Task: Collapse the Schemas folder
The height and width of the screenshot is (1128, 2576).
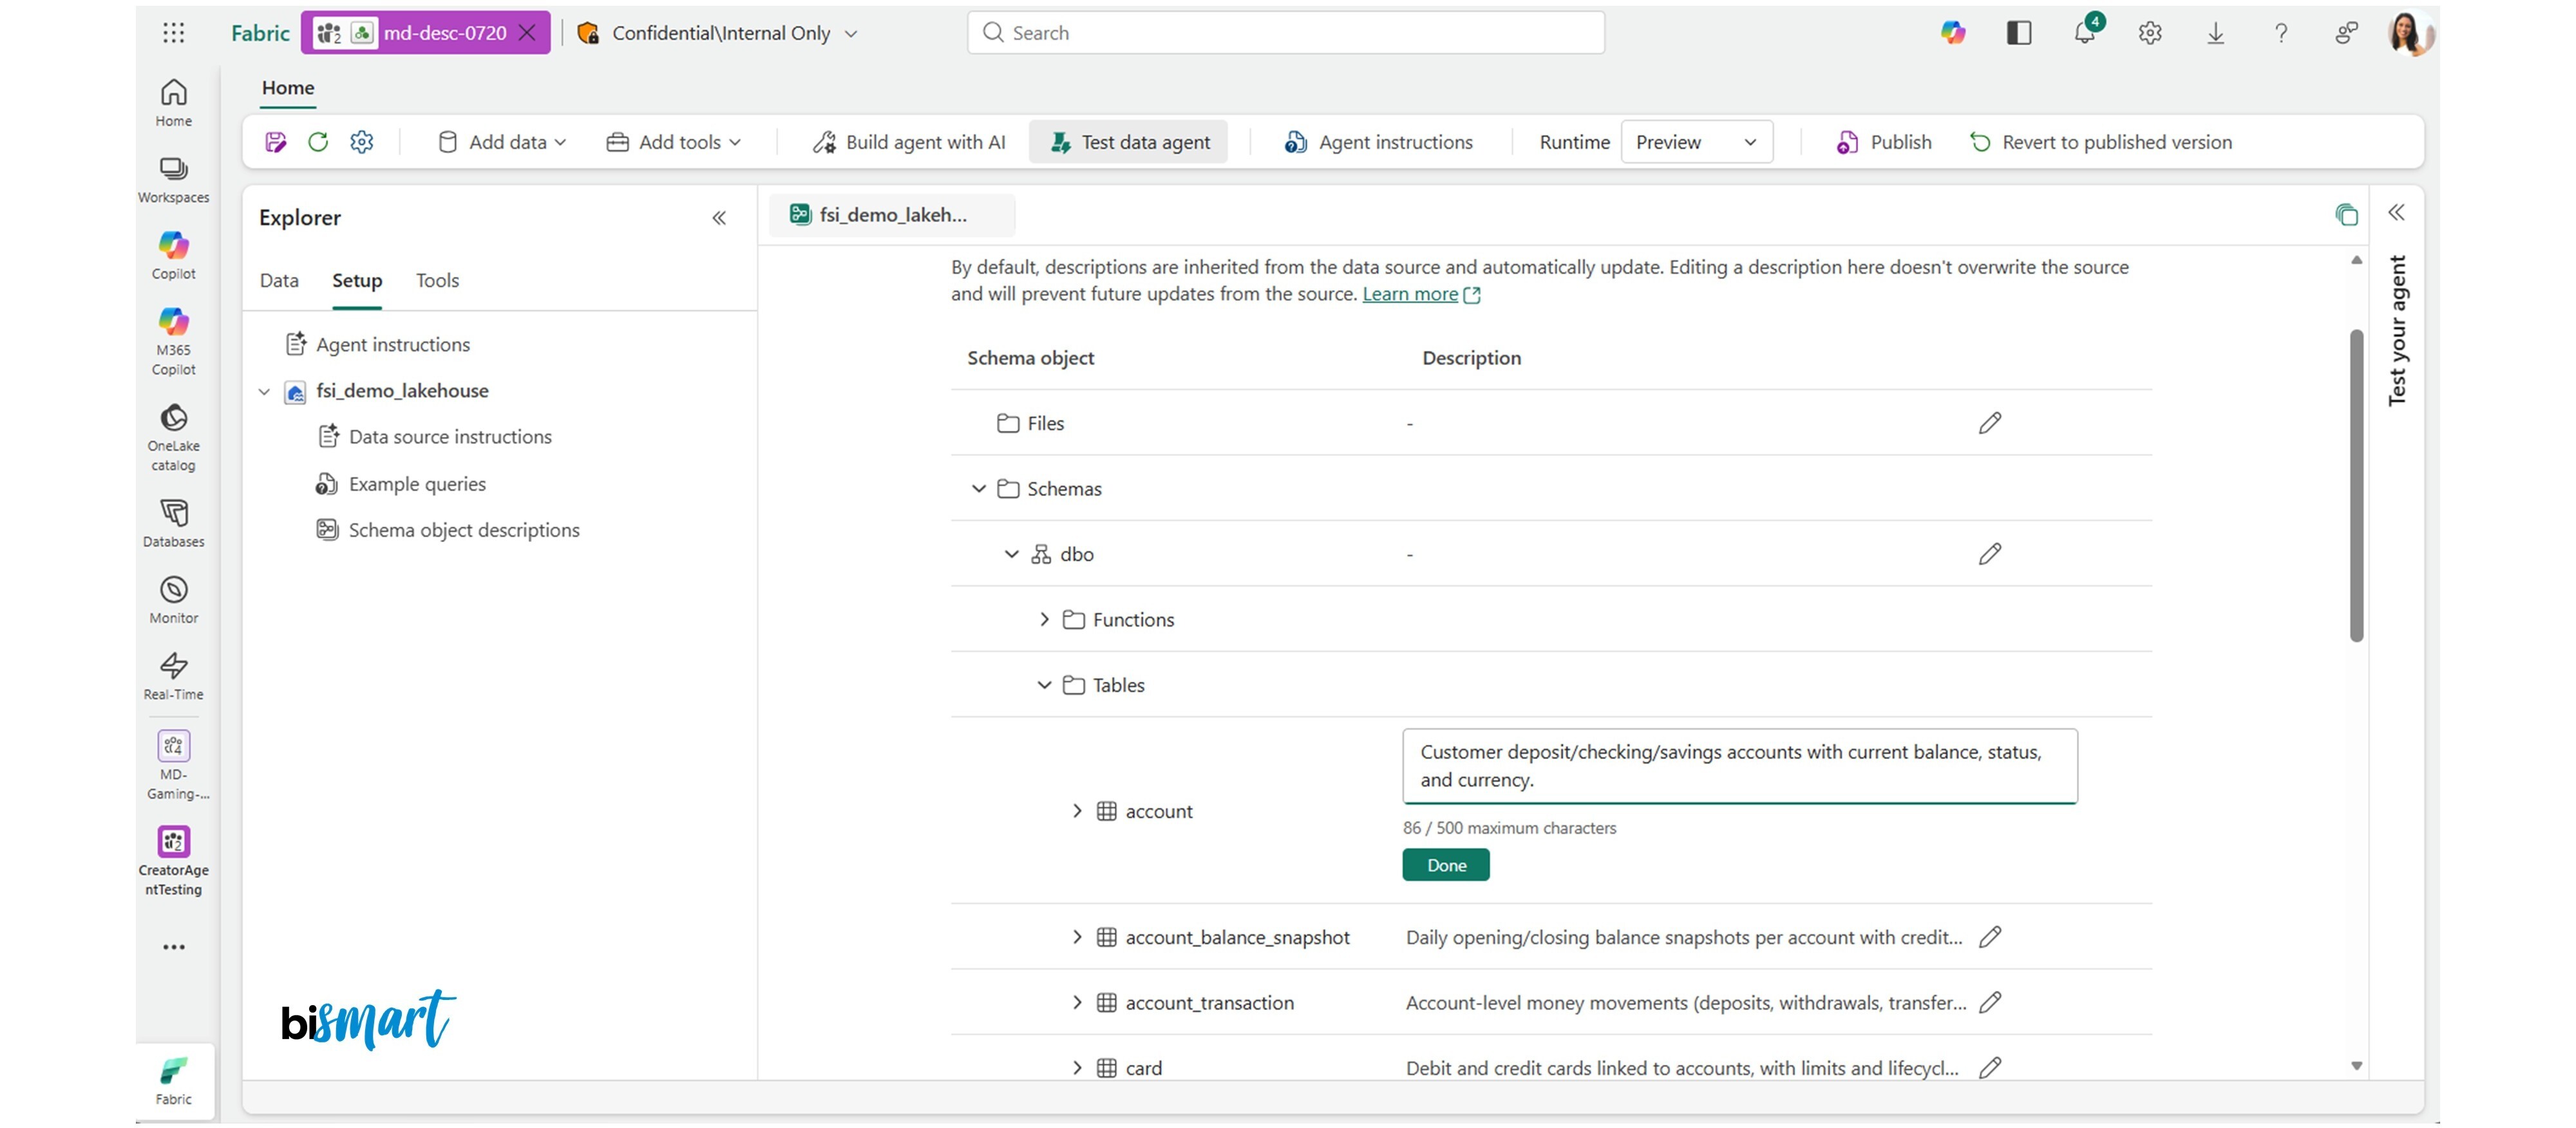Action: (979, 489)
